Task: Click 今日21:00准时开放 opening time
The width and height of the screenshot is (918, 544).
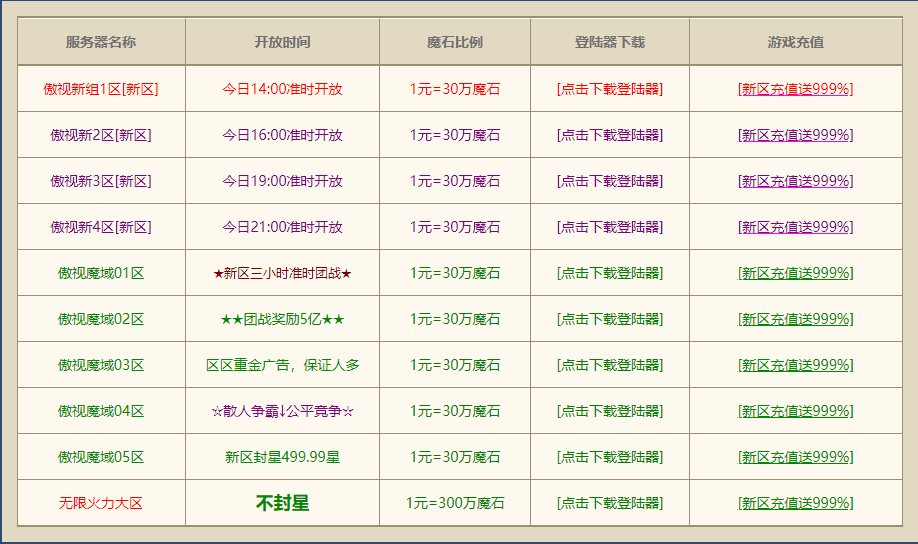Action: 282,227
